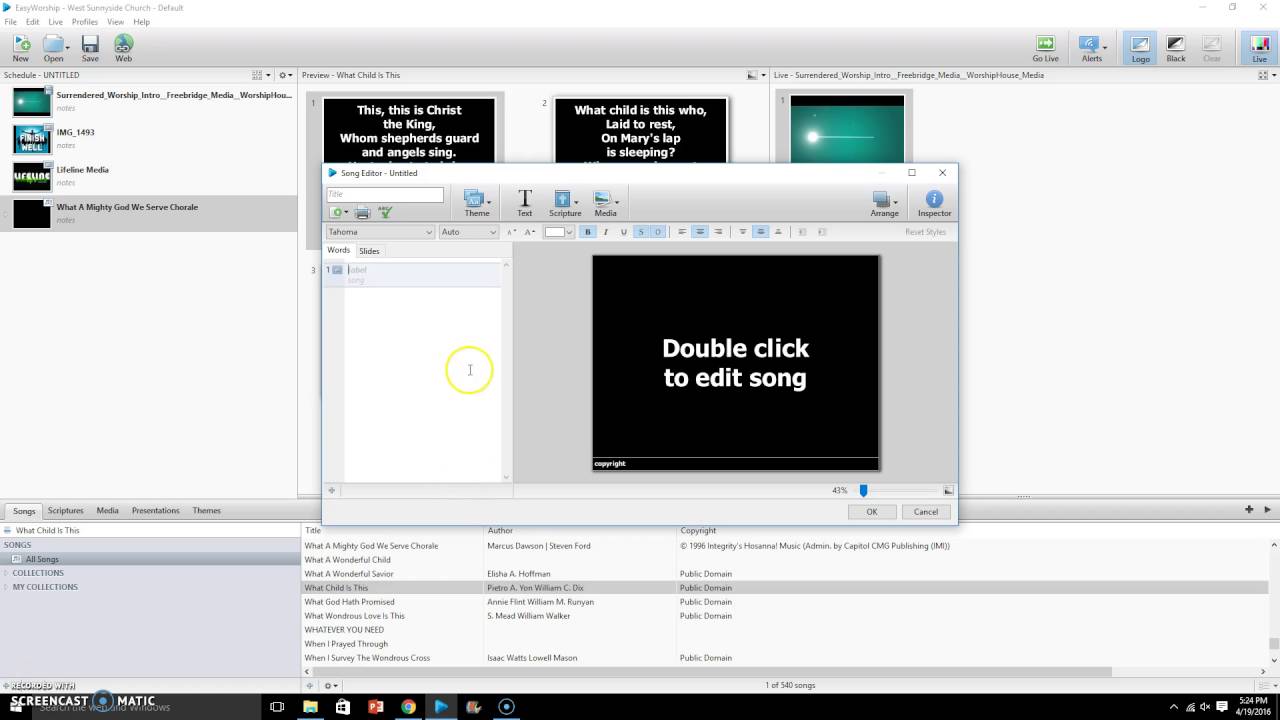Viewport: 1280px width, 720px height.
Task: Open the Profiles menu
Action: click(x=85, y=22)
